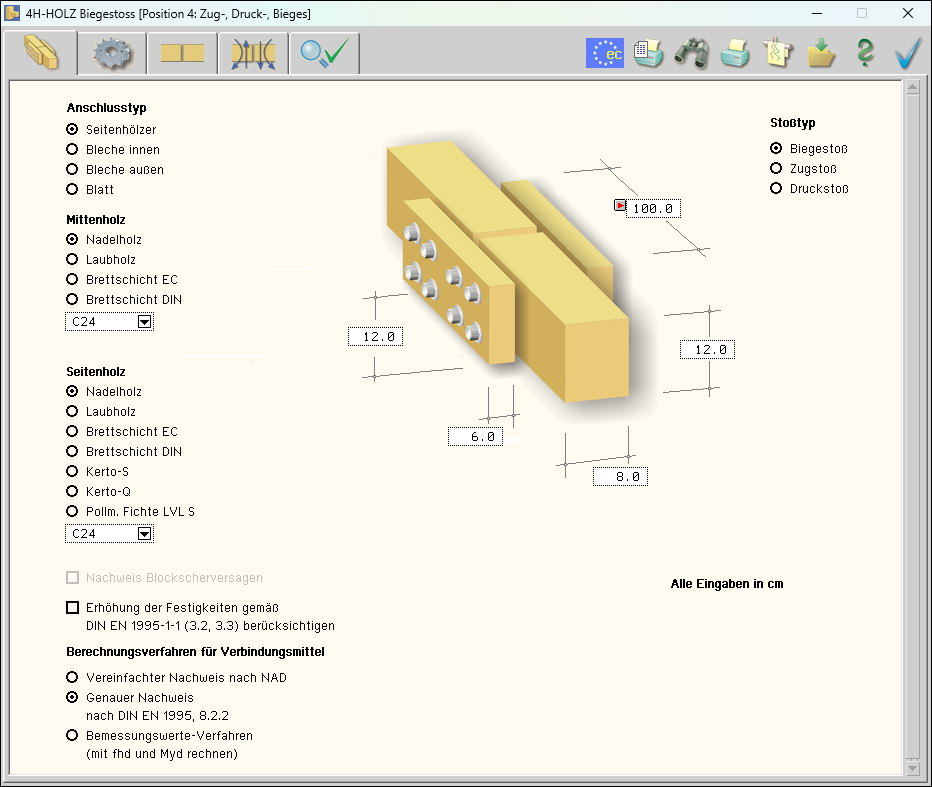
Task: Open the connector settings gear tab
Action: pos(112,53)
